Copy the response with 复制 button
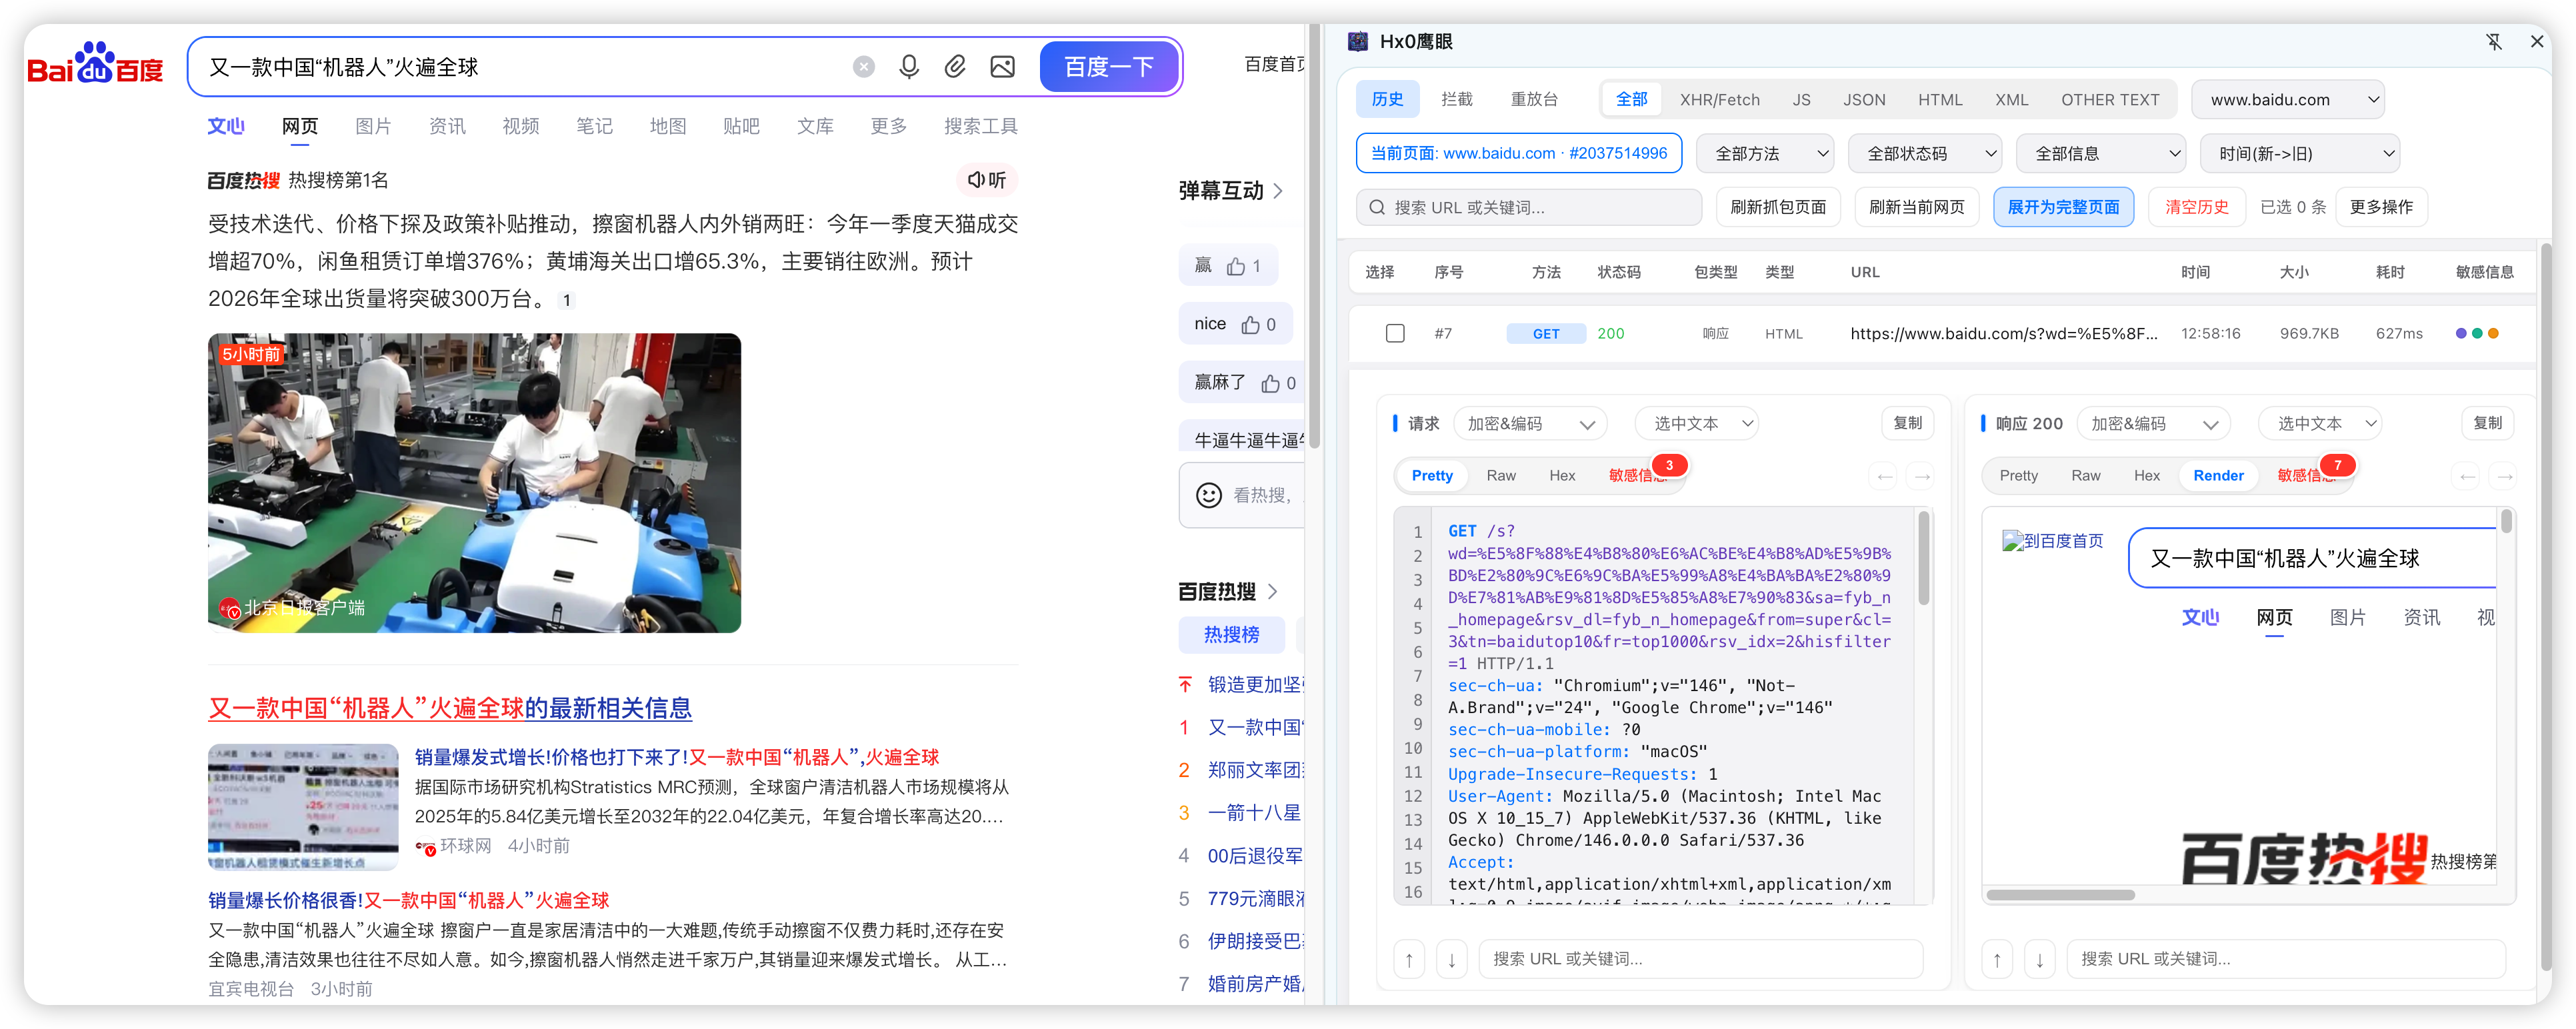The height and width of the screenshot is (1029, 2576). click(x=2487, y=424)
